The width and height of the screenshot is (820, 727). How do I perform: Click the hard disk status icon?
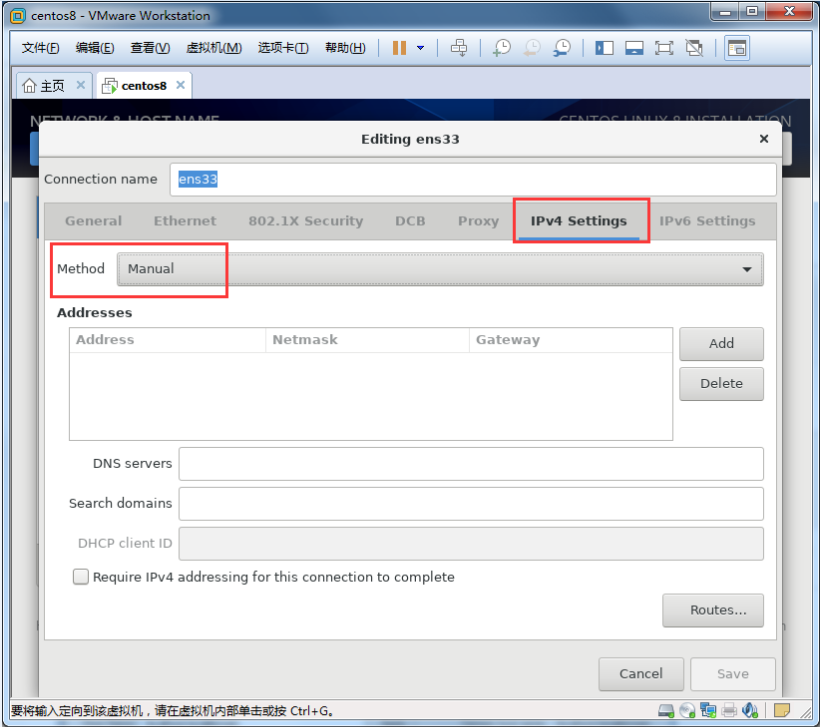tap(665, 711)
